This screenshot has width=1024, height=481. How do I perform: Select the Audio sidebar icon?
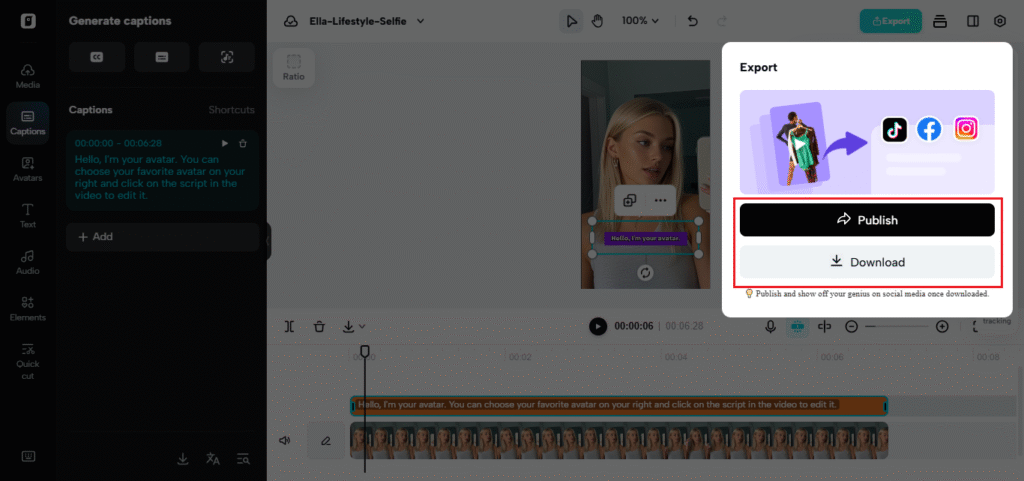28,262
